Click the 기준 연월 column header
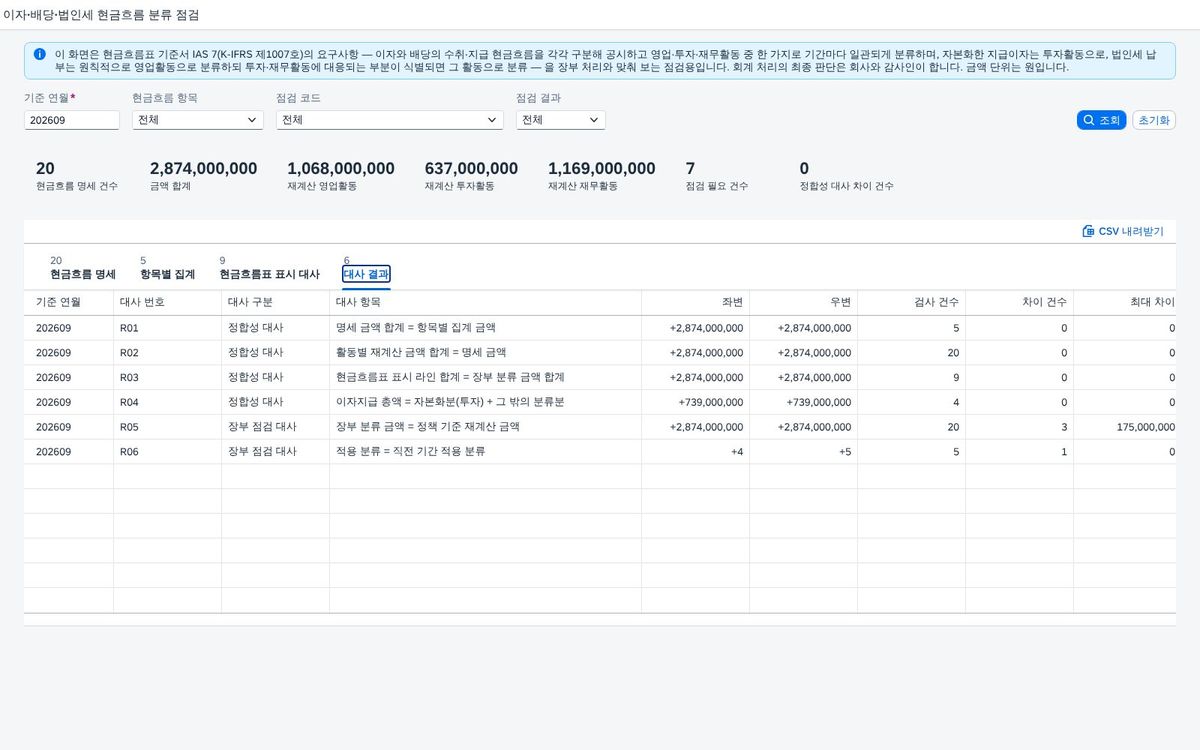Screen dimensions: 1200x750 (69, 302)
